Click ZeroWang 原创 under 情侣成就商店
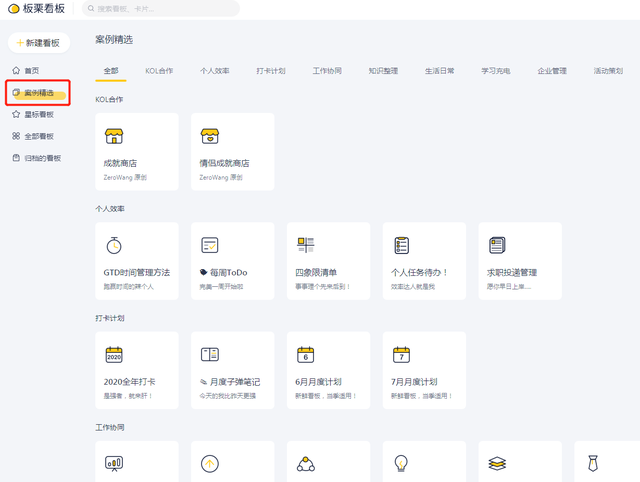This screenshot has height=482, width=640. coord(221,178)
